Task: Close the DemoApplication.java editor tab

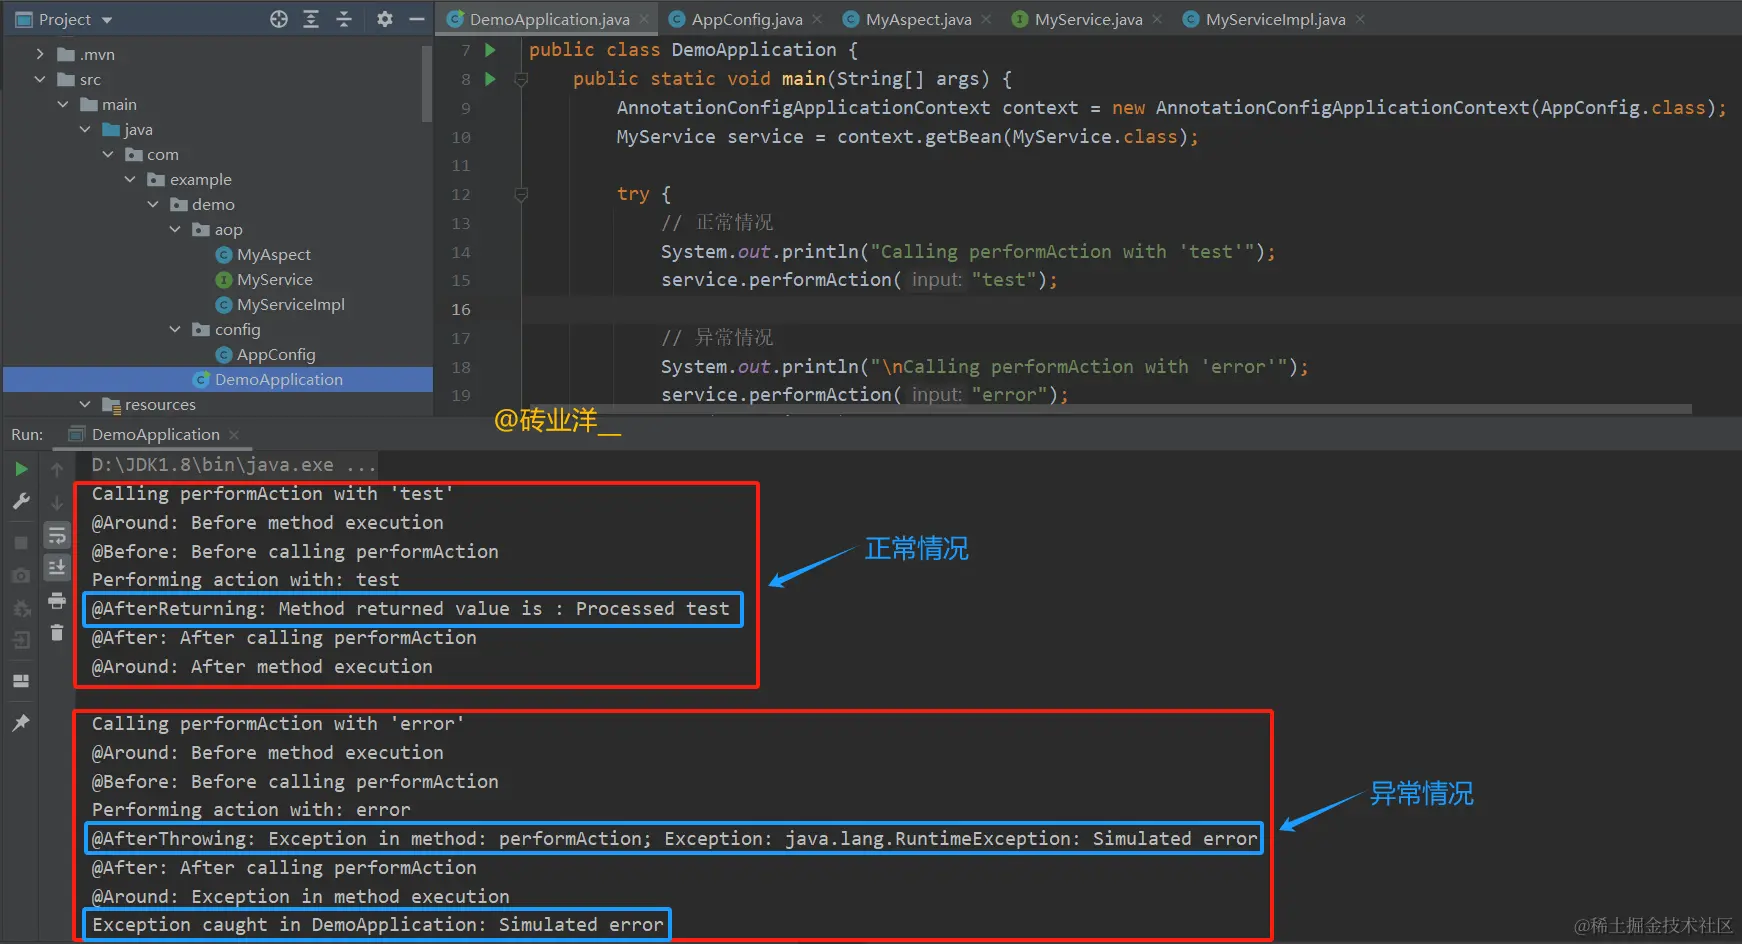Action: tap(645, 19)
